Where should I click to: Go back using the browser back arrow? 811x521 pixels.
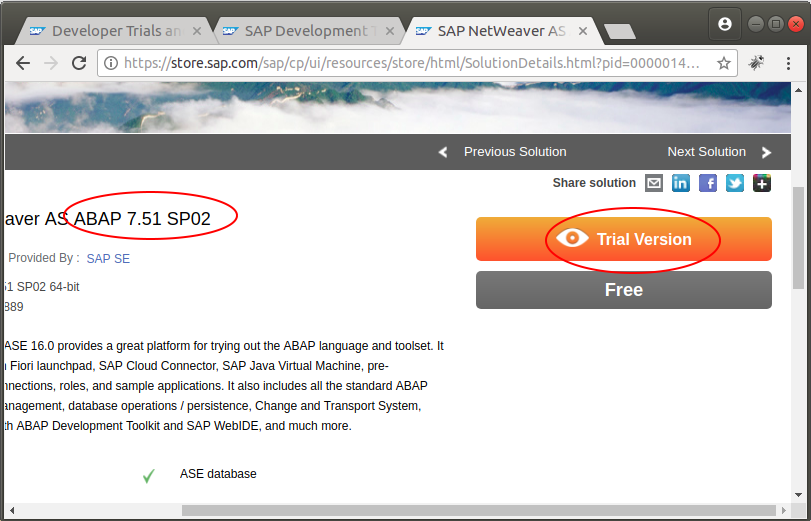coord(23,63)
